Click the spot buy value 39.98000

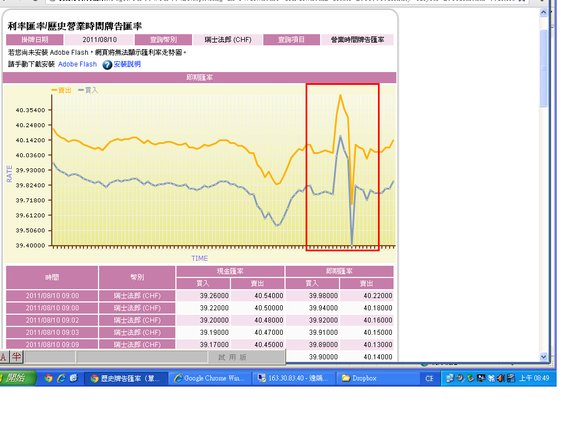point(323,296)
